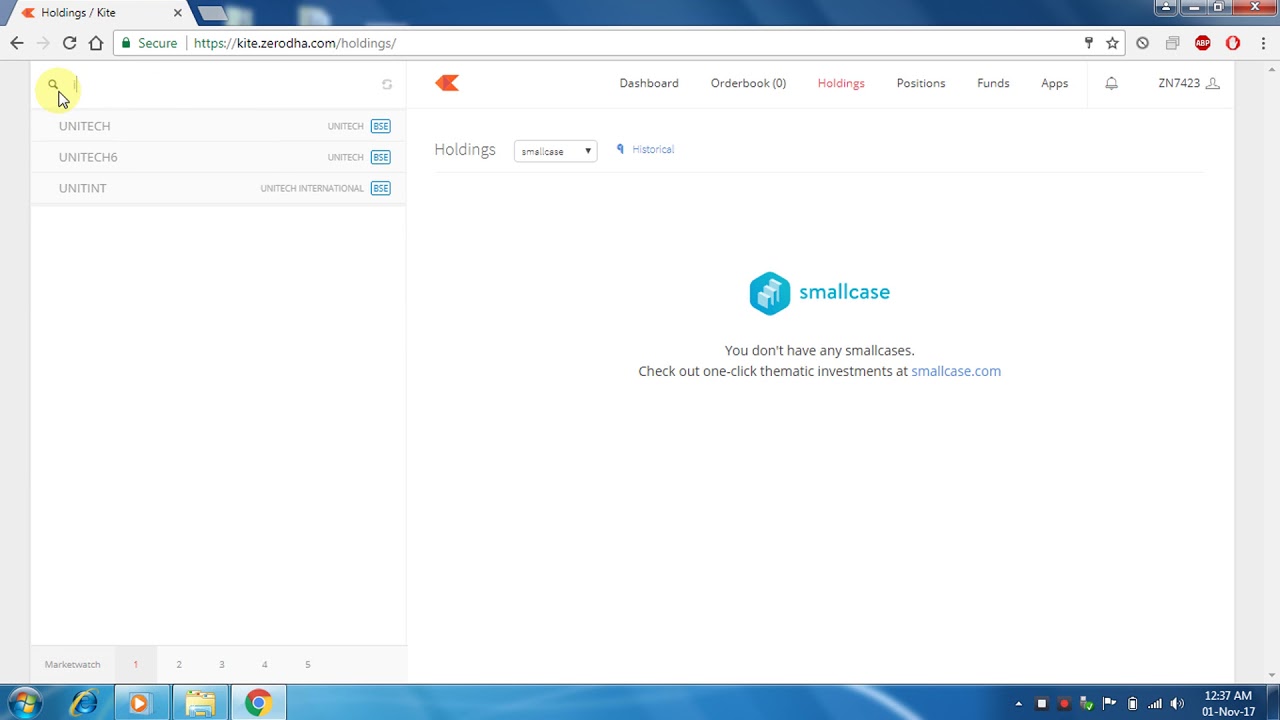Screen dimensions: 1280x720
Task: Reload the page with browser refresh
Action: tap(70, 43)
